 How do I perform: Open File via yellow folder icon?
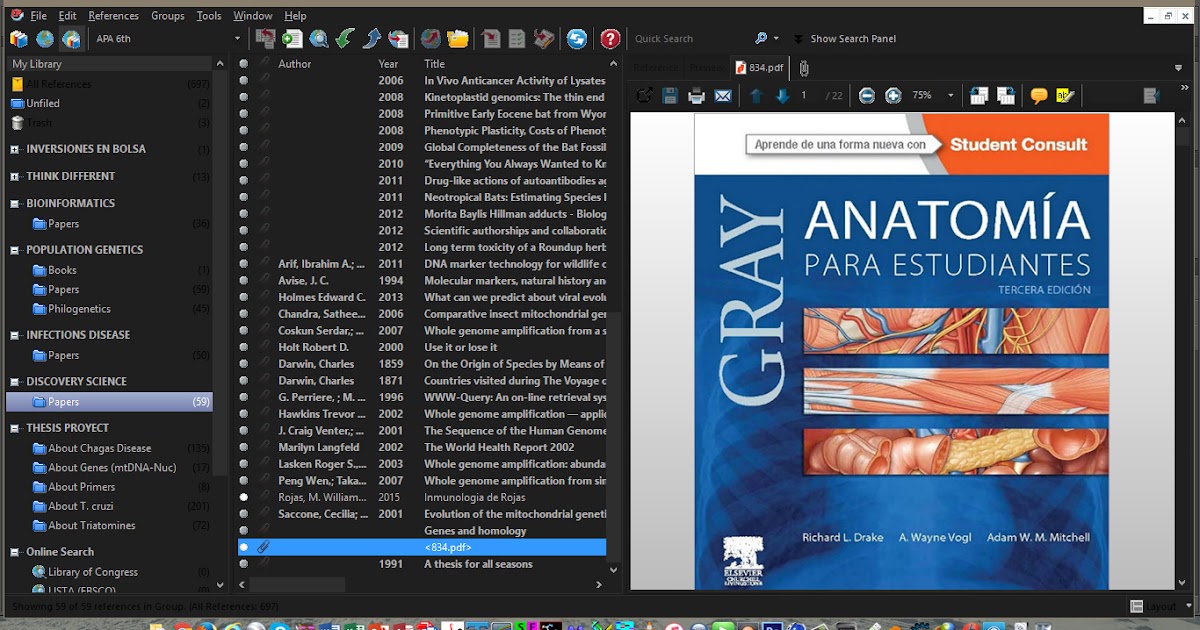tap(458, 39)
